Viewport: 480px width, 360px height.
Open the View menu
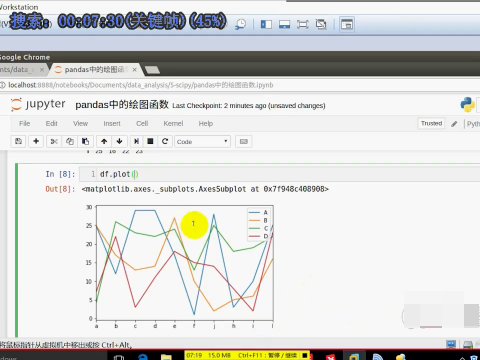click(x=80, y=124)
